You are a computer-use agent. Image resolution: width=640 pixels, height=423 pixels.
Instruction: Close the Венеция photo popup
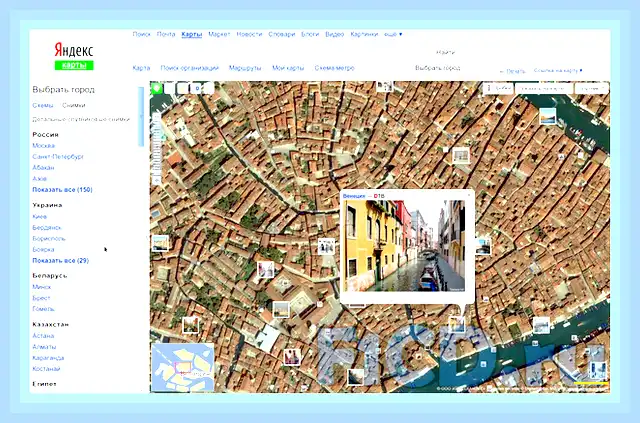[469, 195]
